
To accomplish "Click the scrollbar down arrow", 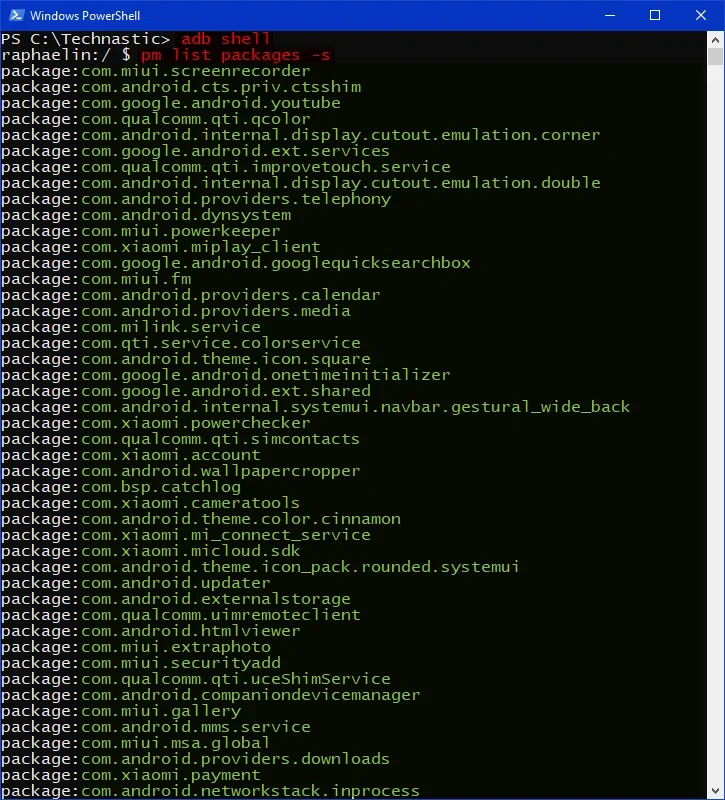I will 715,791.
